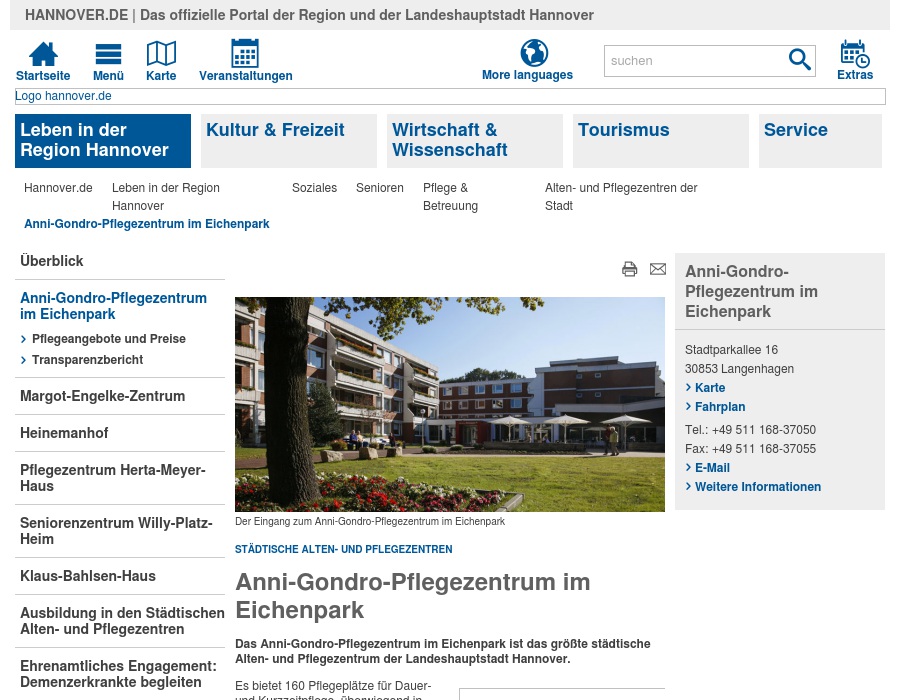Expand the Fahrplan entry
900x700 pixels.
tap(720, 407)
